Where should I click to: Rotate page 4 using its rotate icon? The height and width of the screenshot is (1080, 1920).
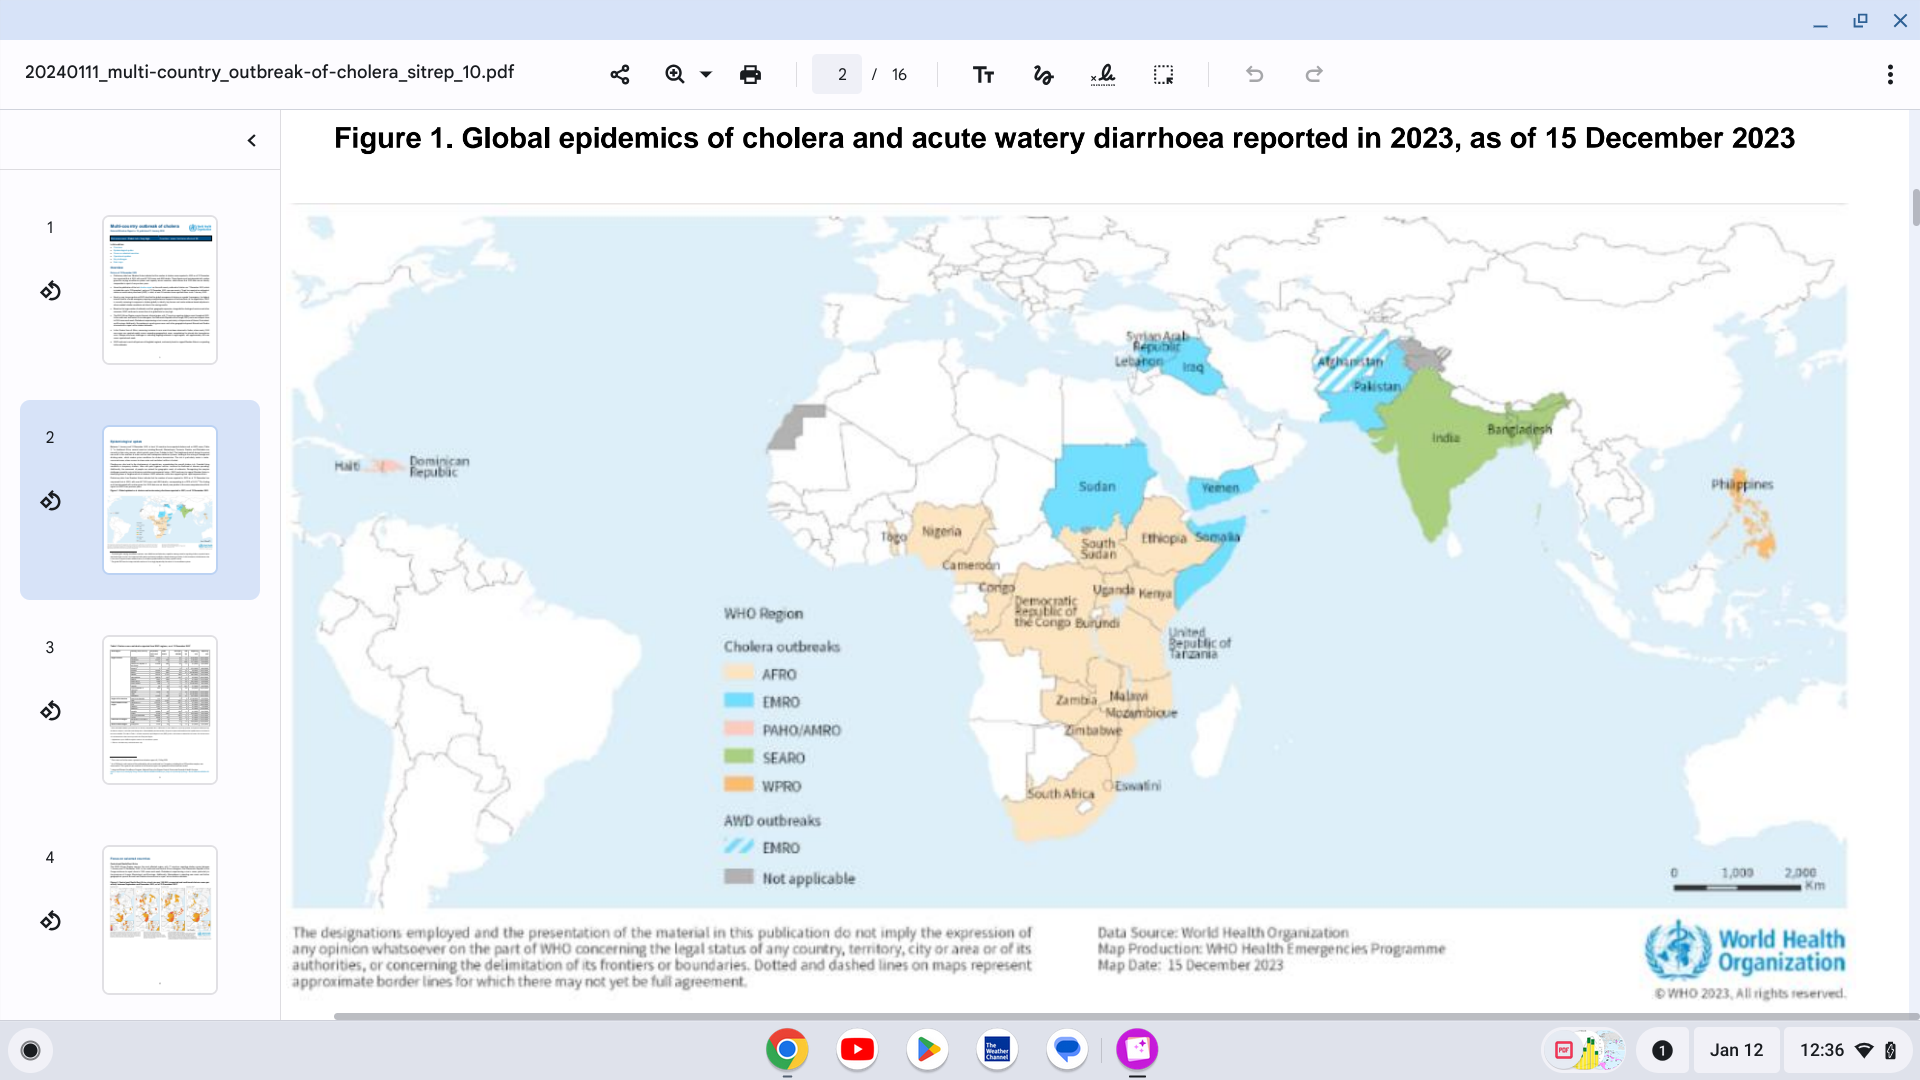50,921
